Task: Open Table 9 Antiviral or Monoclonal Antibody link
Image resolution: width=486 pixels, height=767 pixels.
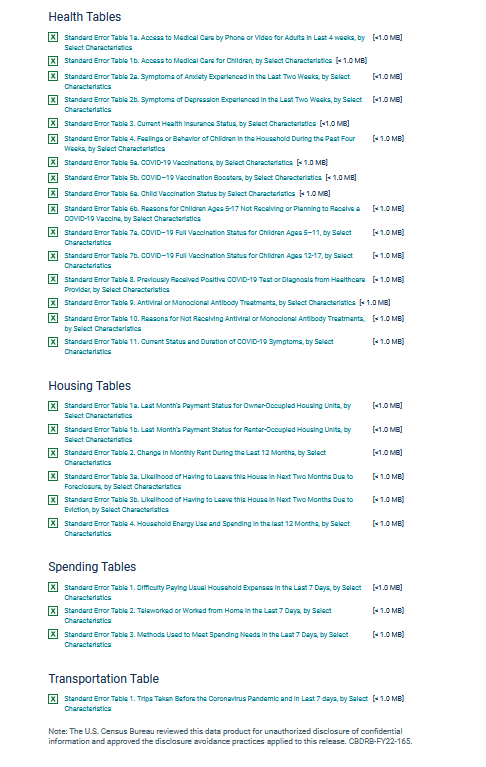Action: (210, 303)
